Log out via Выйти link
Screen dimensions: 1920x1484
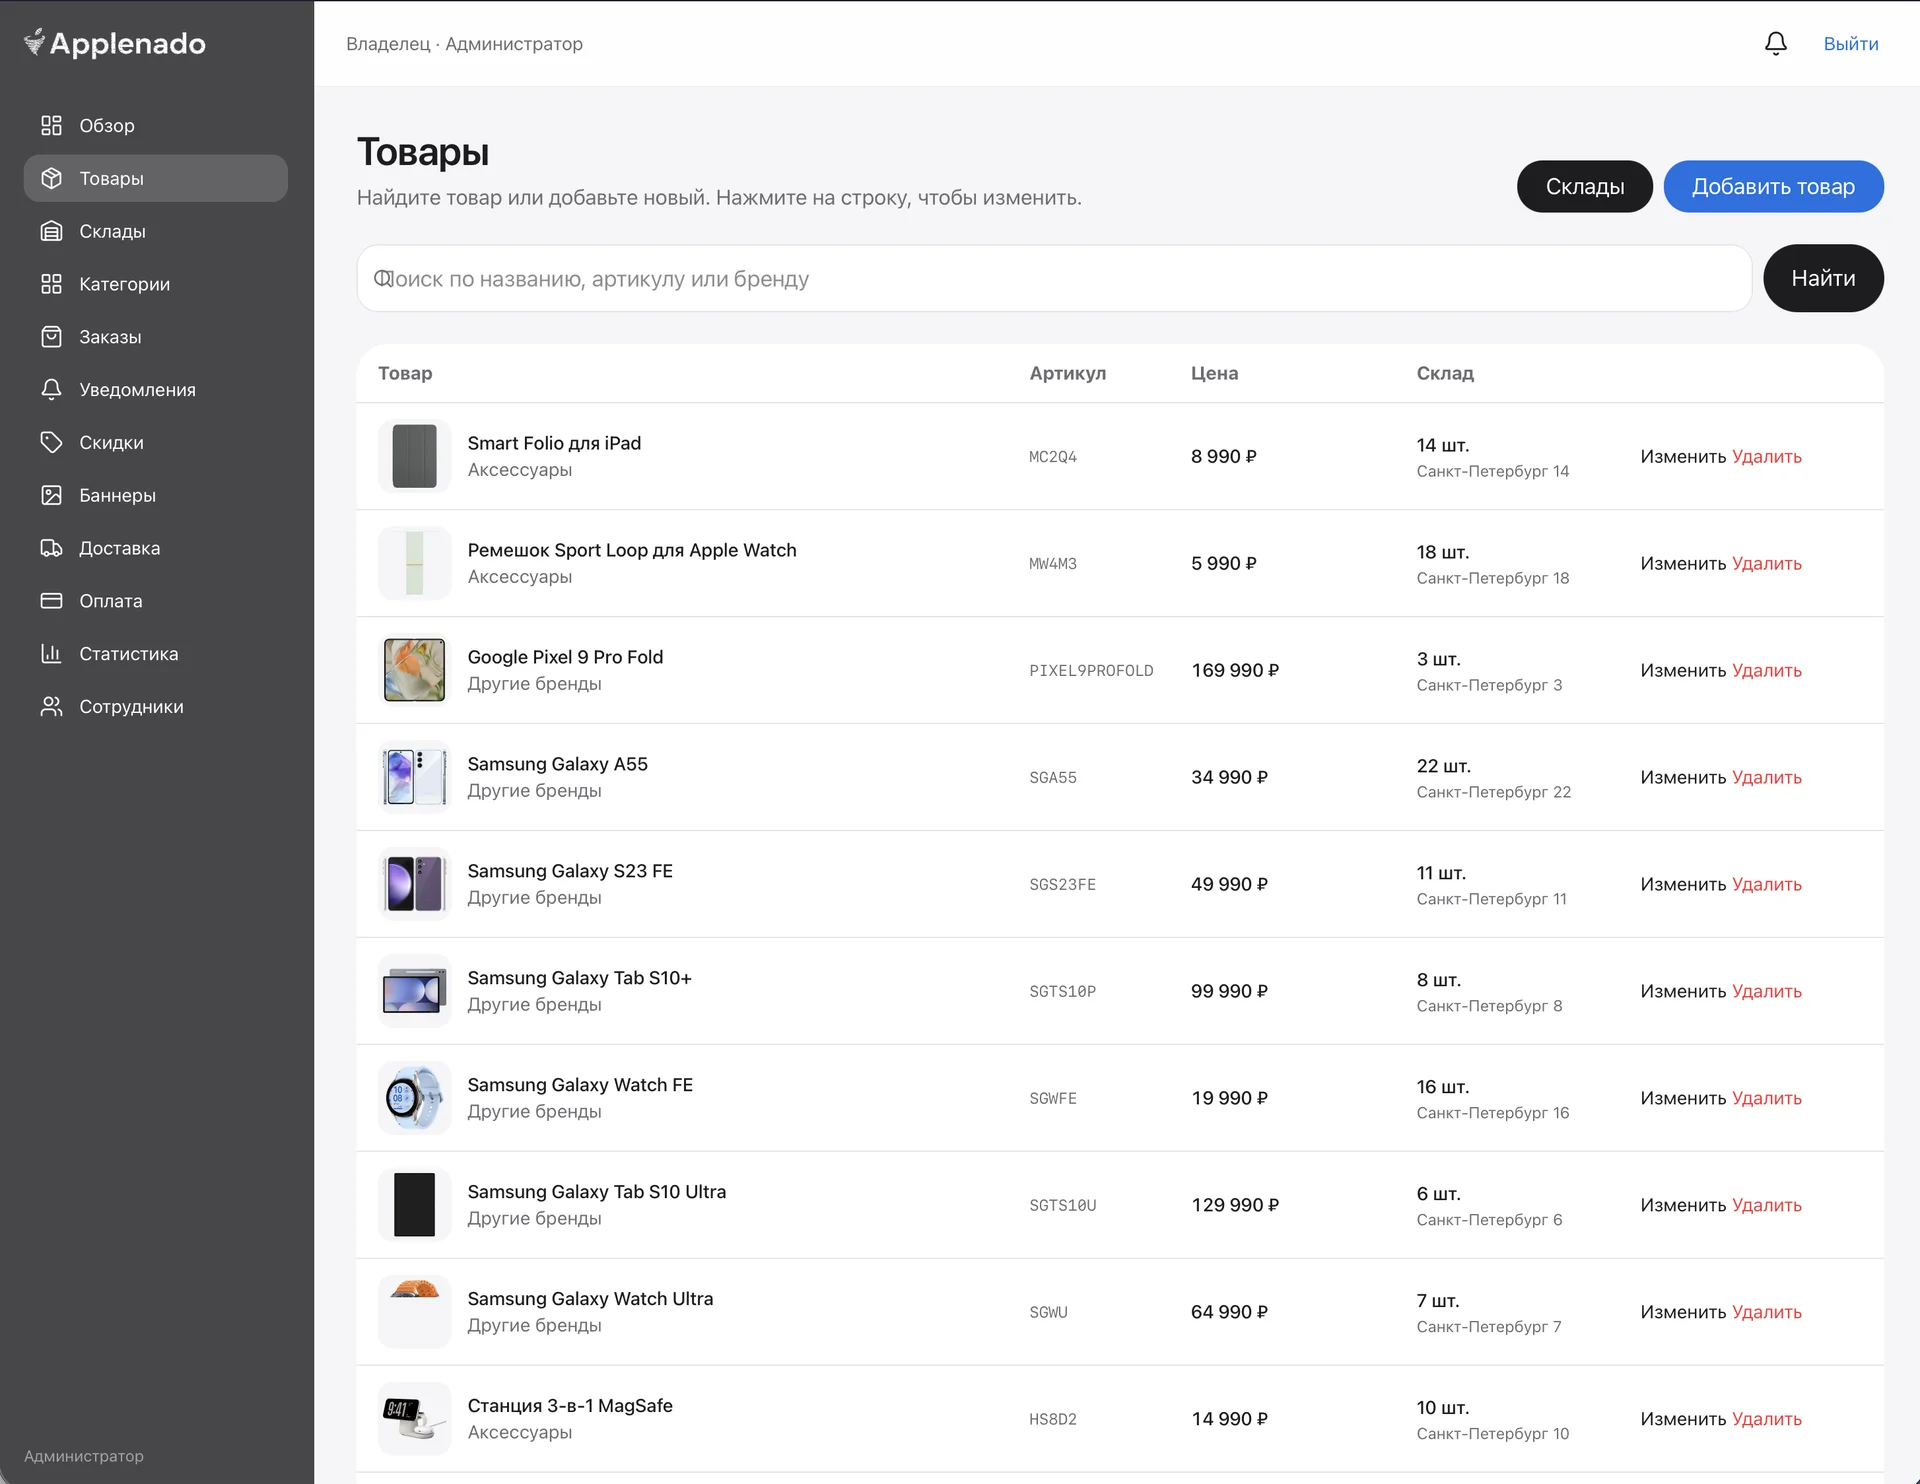tap(1850, 44)
